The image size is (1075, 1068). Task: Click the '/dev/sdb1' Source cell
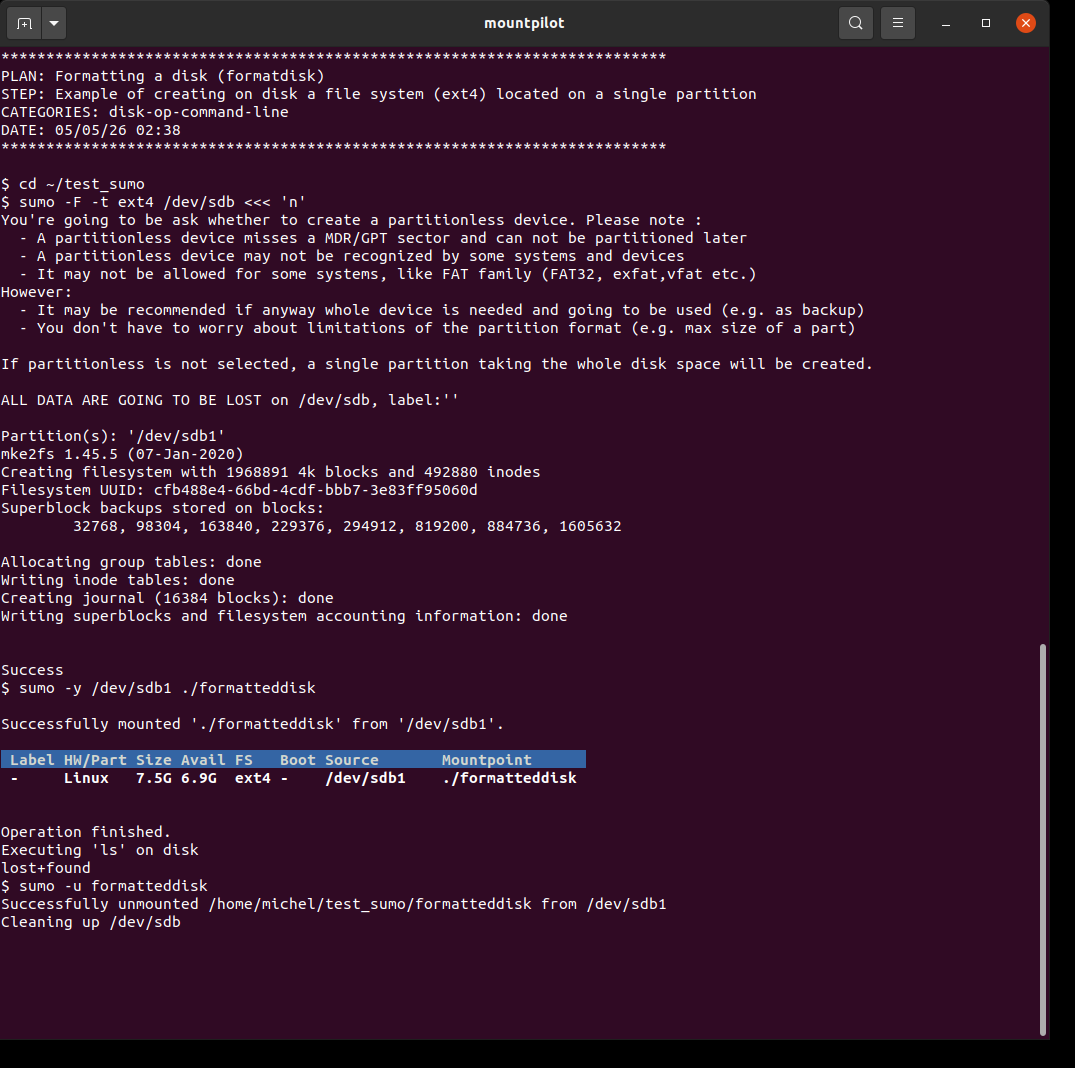[365, 778]
